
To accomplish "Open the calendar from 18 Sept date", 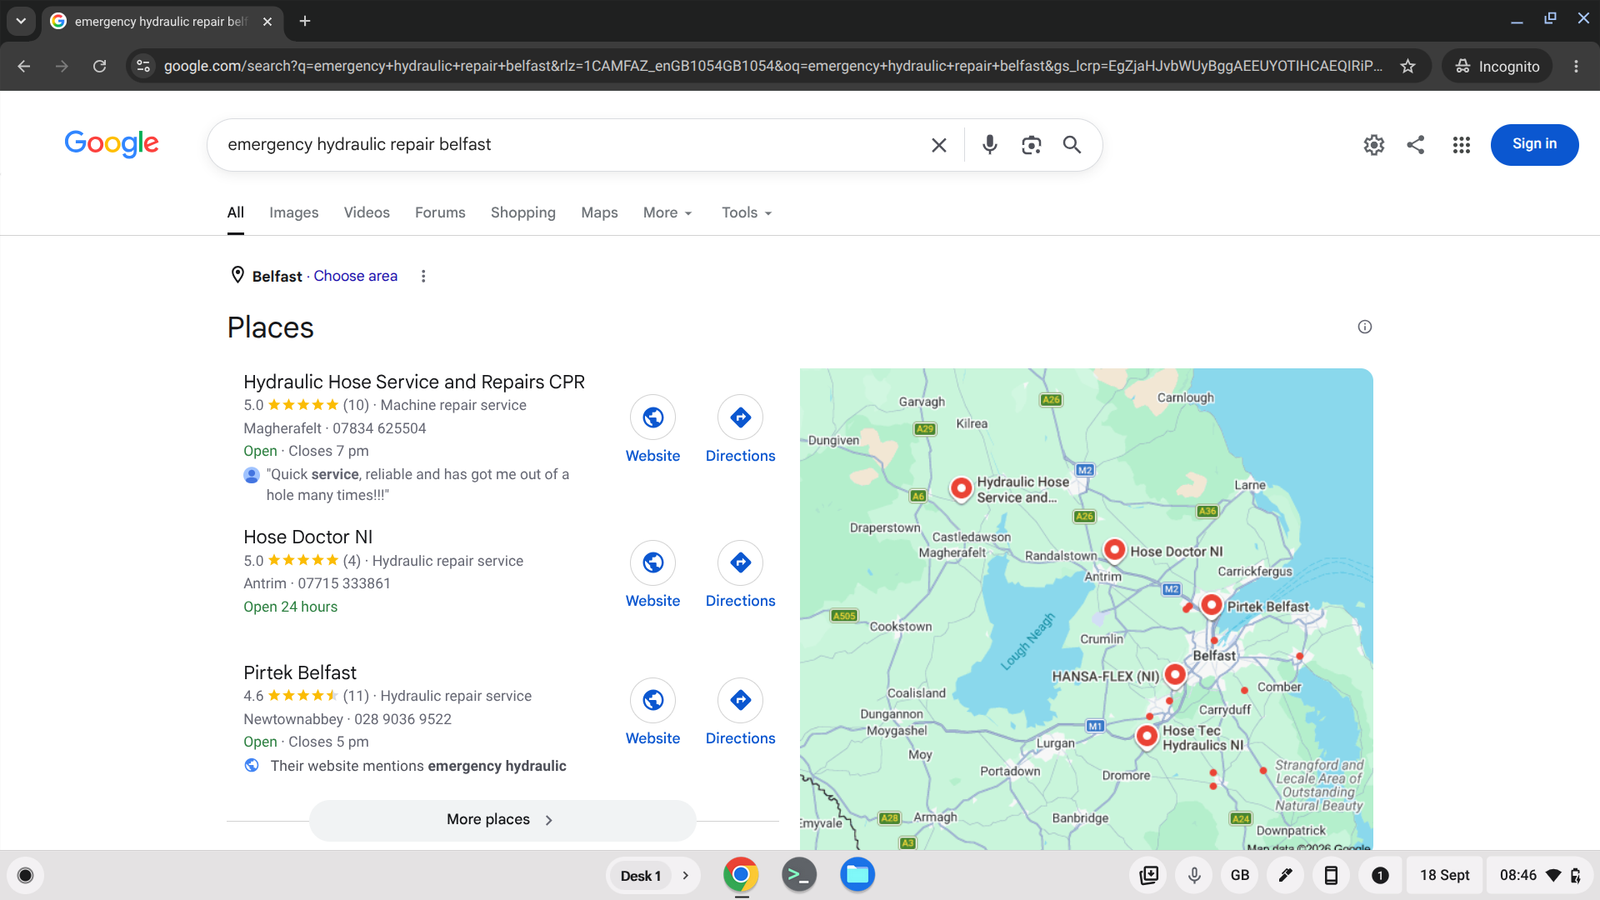I will (1444, 876).
